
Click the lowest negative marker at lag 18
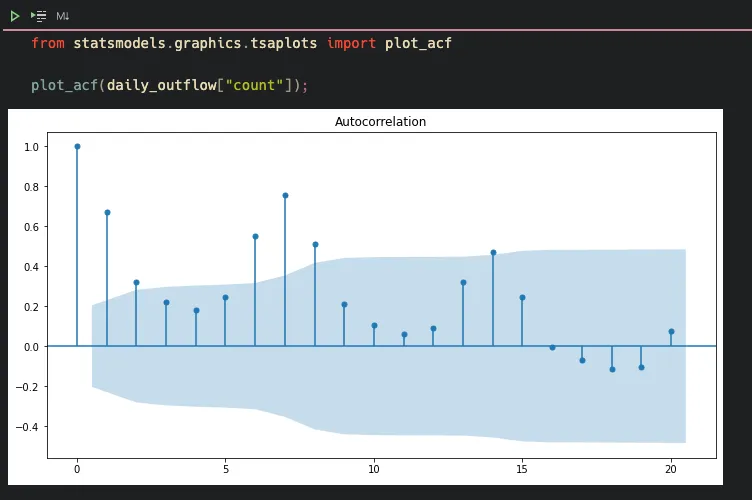point(612,370)
